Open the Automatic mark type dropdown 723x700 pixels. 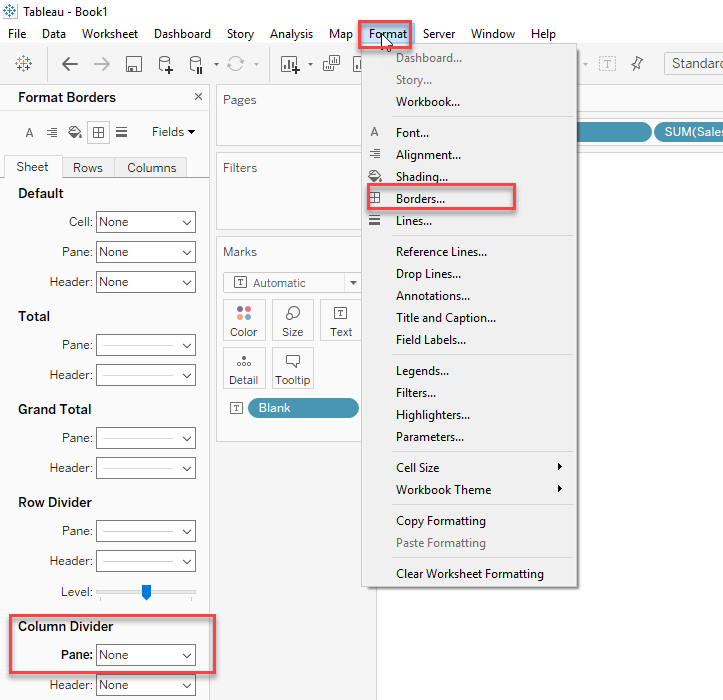point(291,283)
